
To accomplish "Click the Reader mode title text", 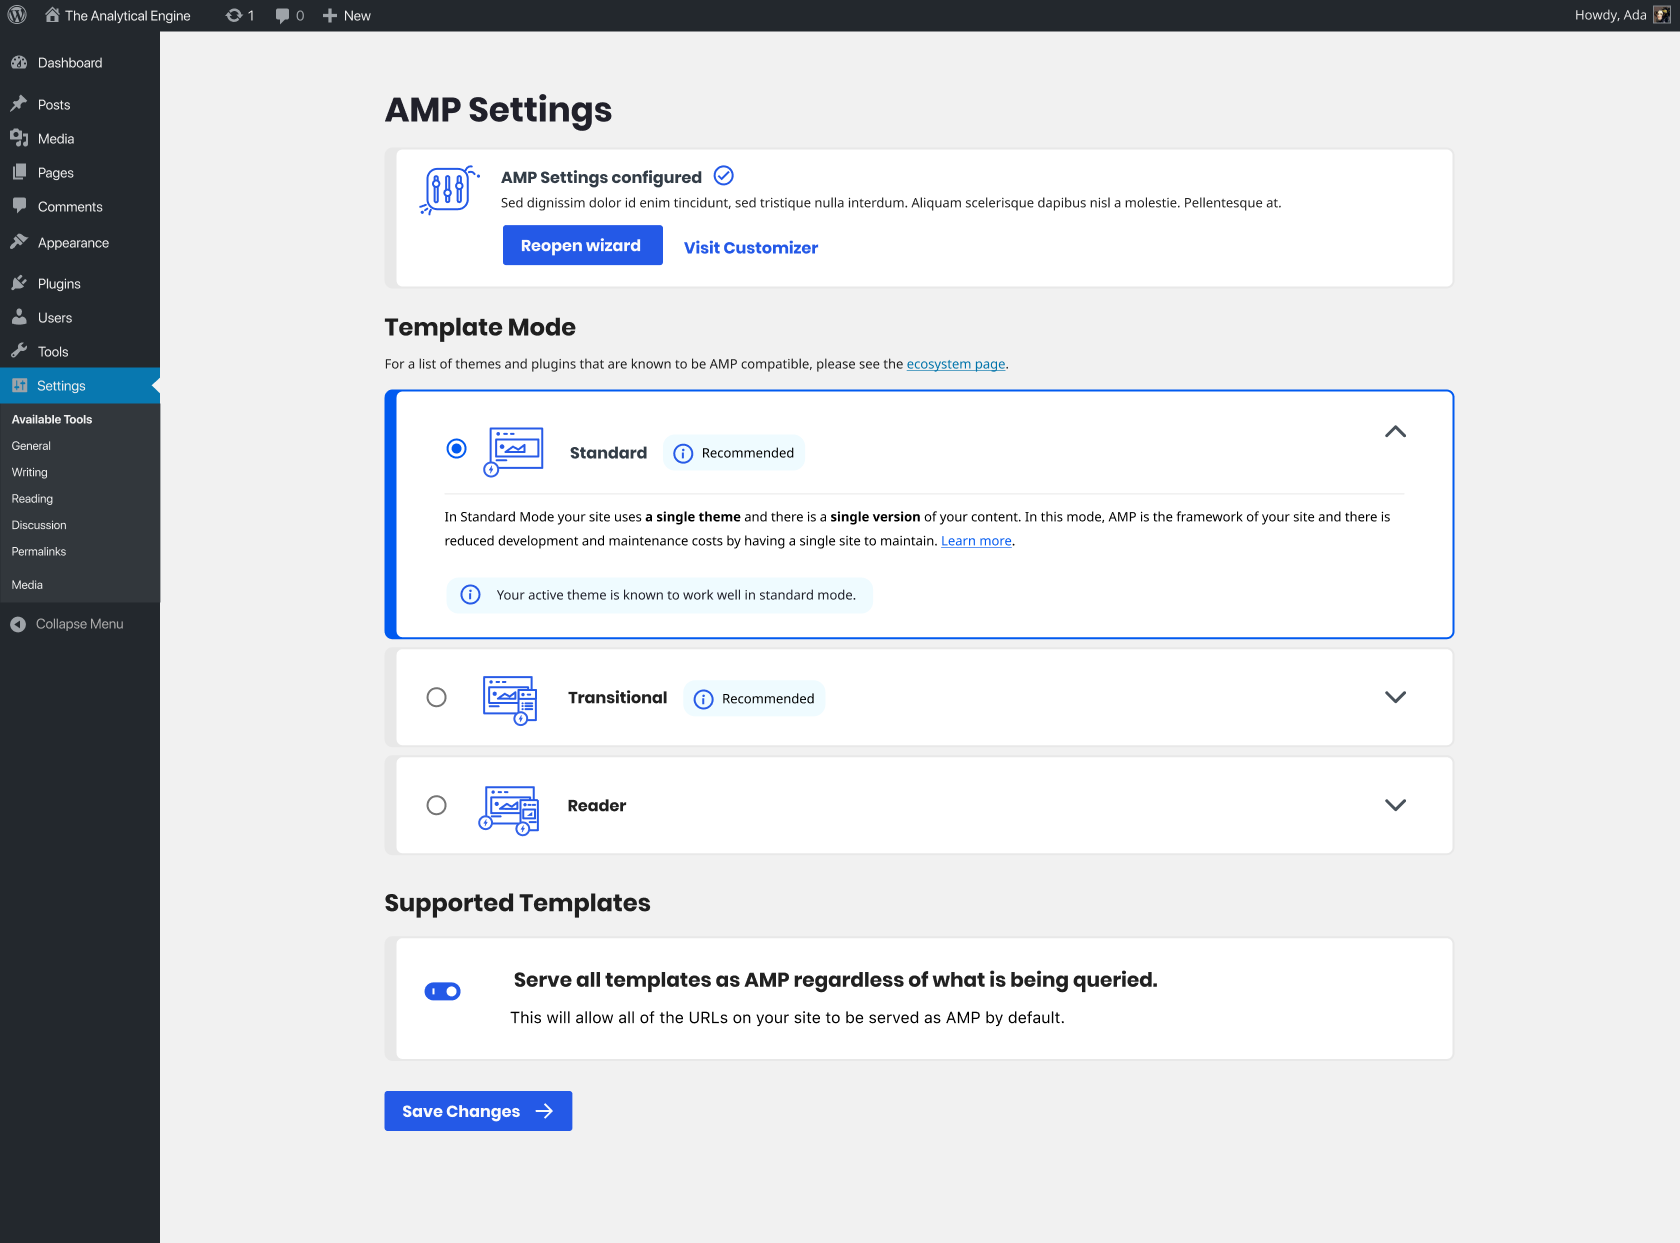I will pos(597,806).
